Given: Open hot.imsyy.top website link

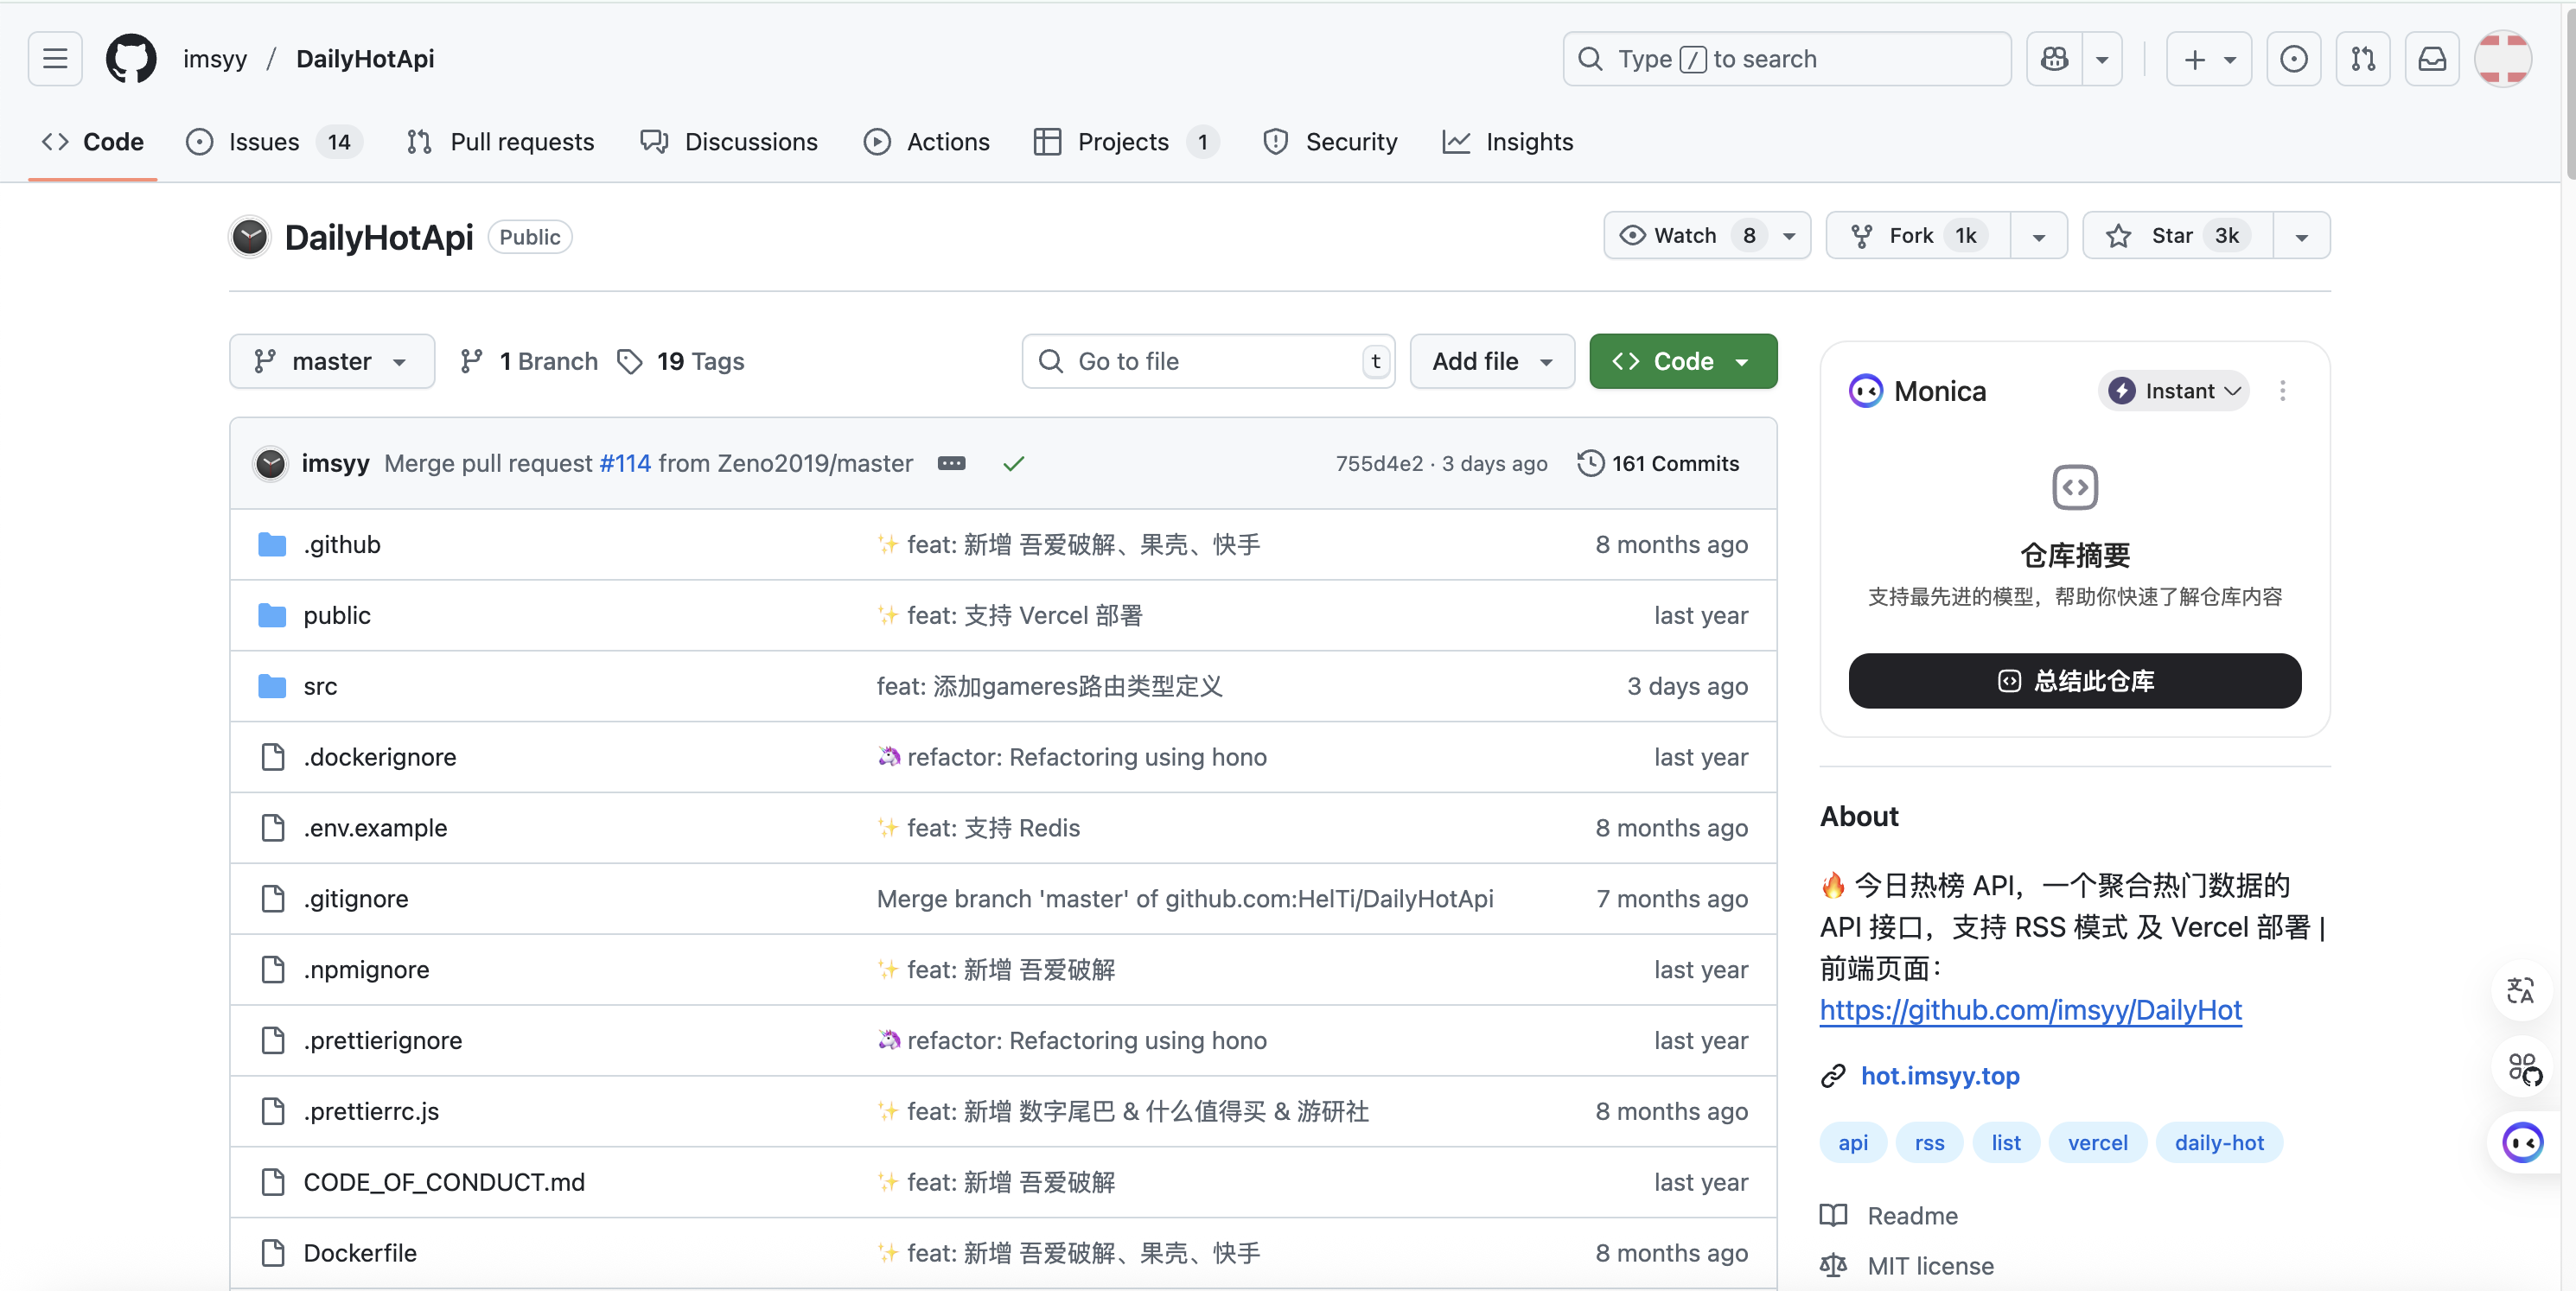Looking at the screenshot, I should 1940,1075.
